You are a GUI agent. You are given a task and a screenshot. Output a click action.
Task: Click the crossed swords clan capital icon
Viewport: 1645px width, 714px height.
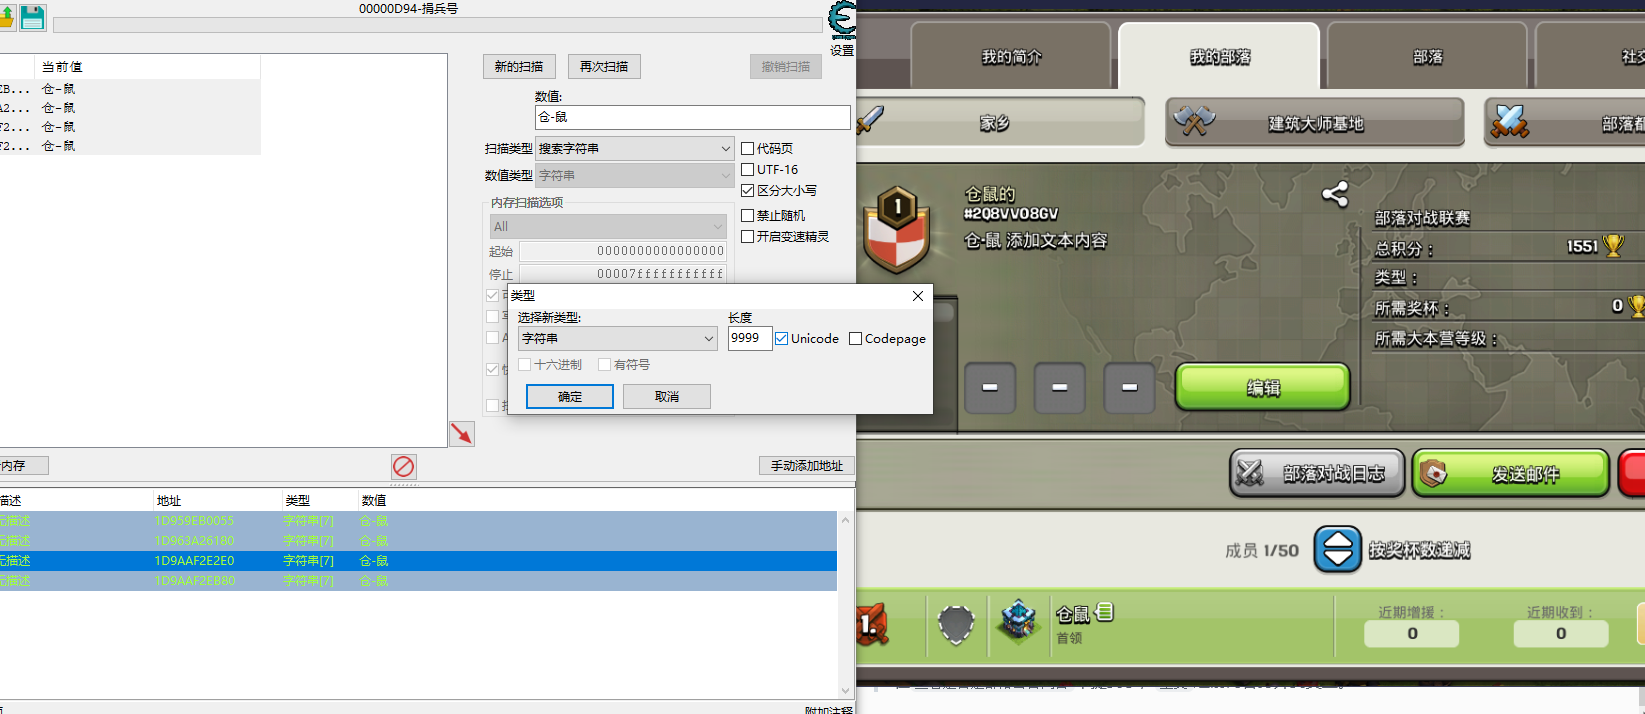1509,122
